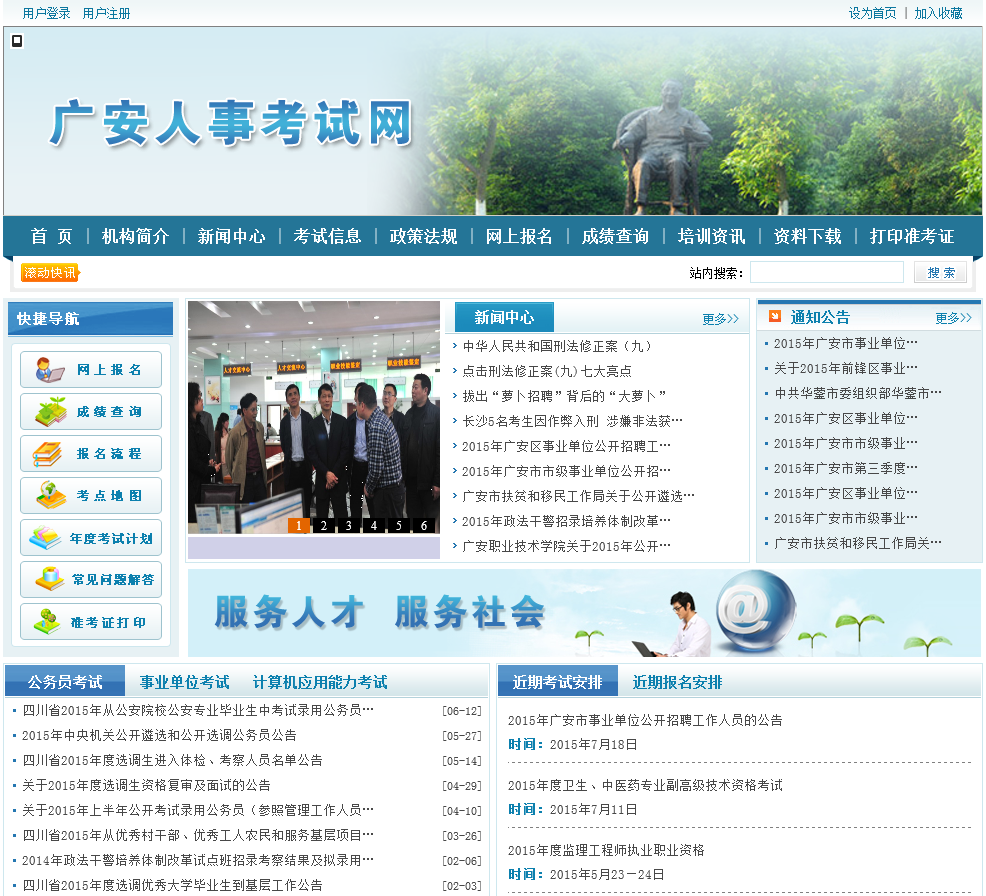Open 关于2015年度选调生资格复审及面试的公告
The width and height of the screenshot is (986, 896).
147,785
